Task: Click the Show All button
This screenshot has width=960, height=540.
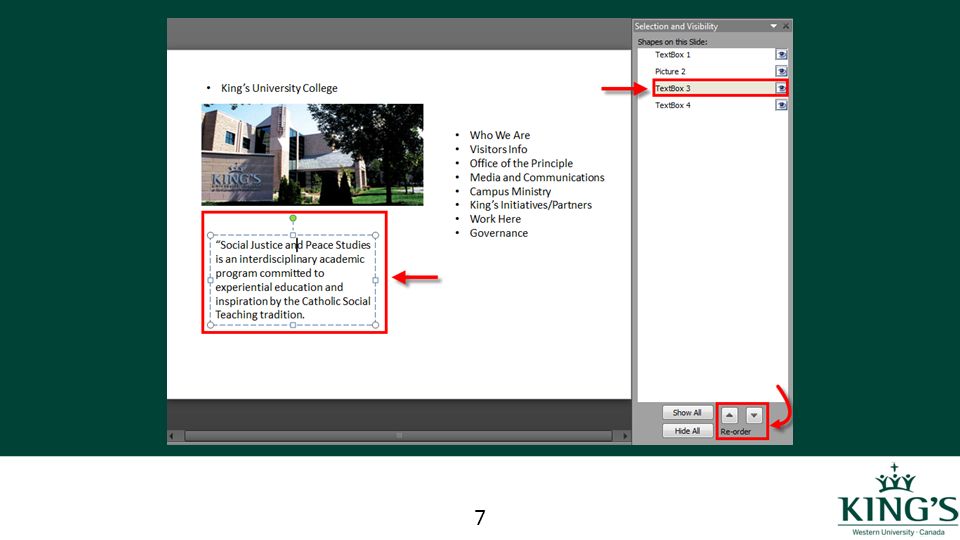Action: (687, 413)
